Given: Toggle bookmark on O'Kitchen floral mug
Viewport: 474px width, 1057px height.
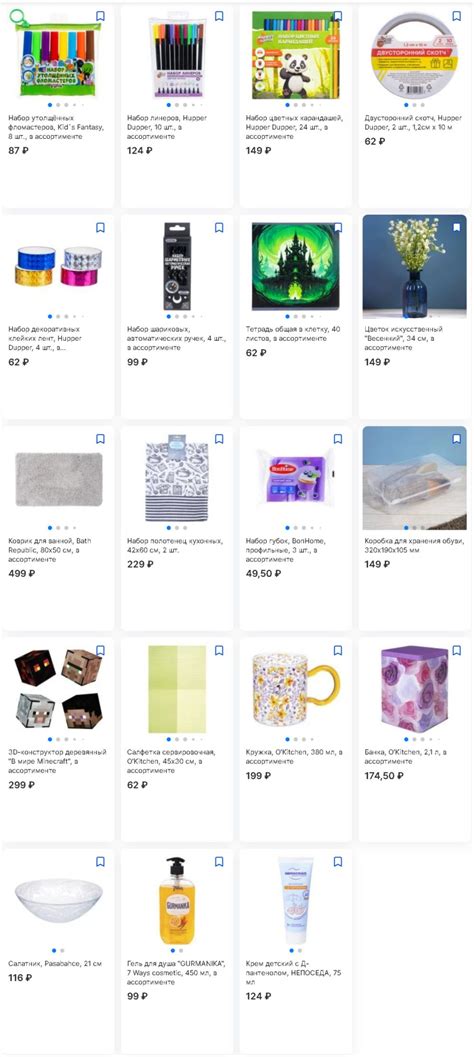Looking at the screenshot, I should [x=338, y=651].
